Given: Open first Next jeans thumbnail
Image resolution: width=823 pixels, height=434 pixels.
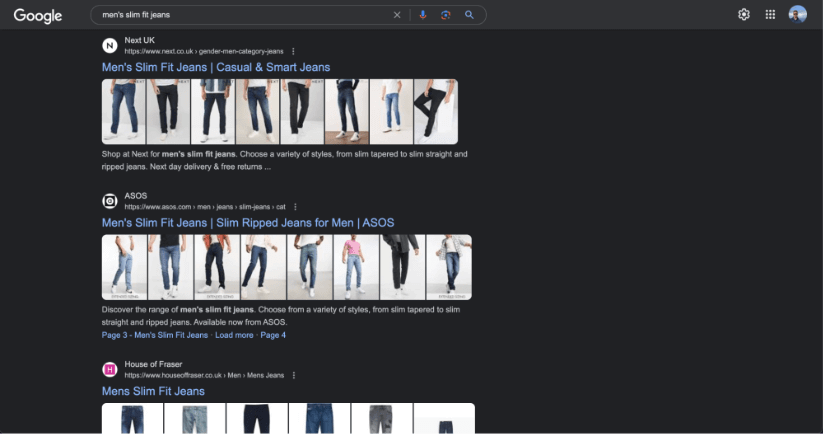Looking at the screenshot, I should pyautogui.click(x=123, y=112).
